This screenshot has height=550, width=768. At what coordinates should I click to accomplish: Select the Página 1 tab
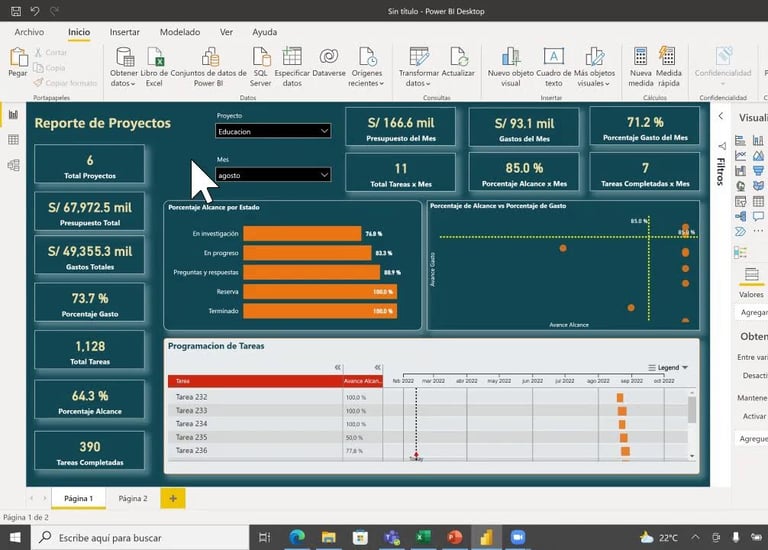[78, 498]
